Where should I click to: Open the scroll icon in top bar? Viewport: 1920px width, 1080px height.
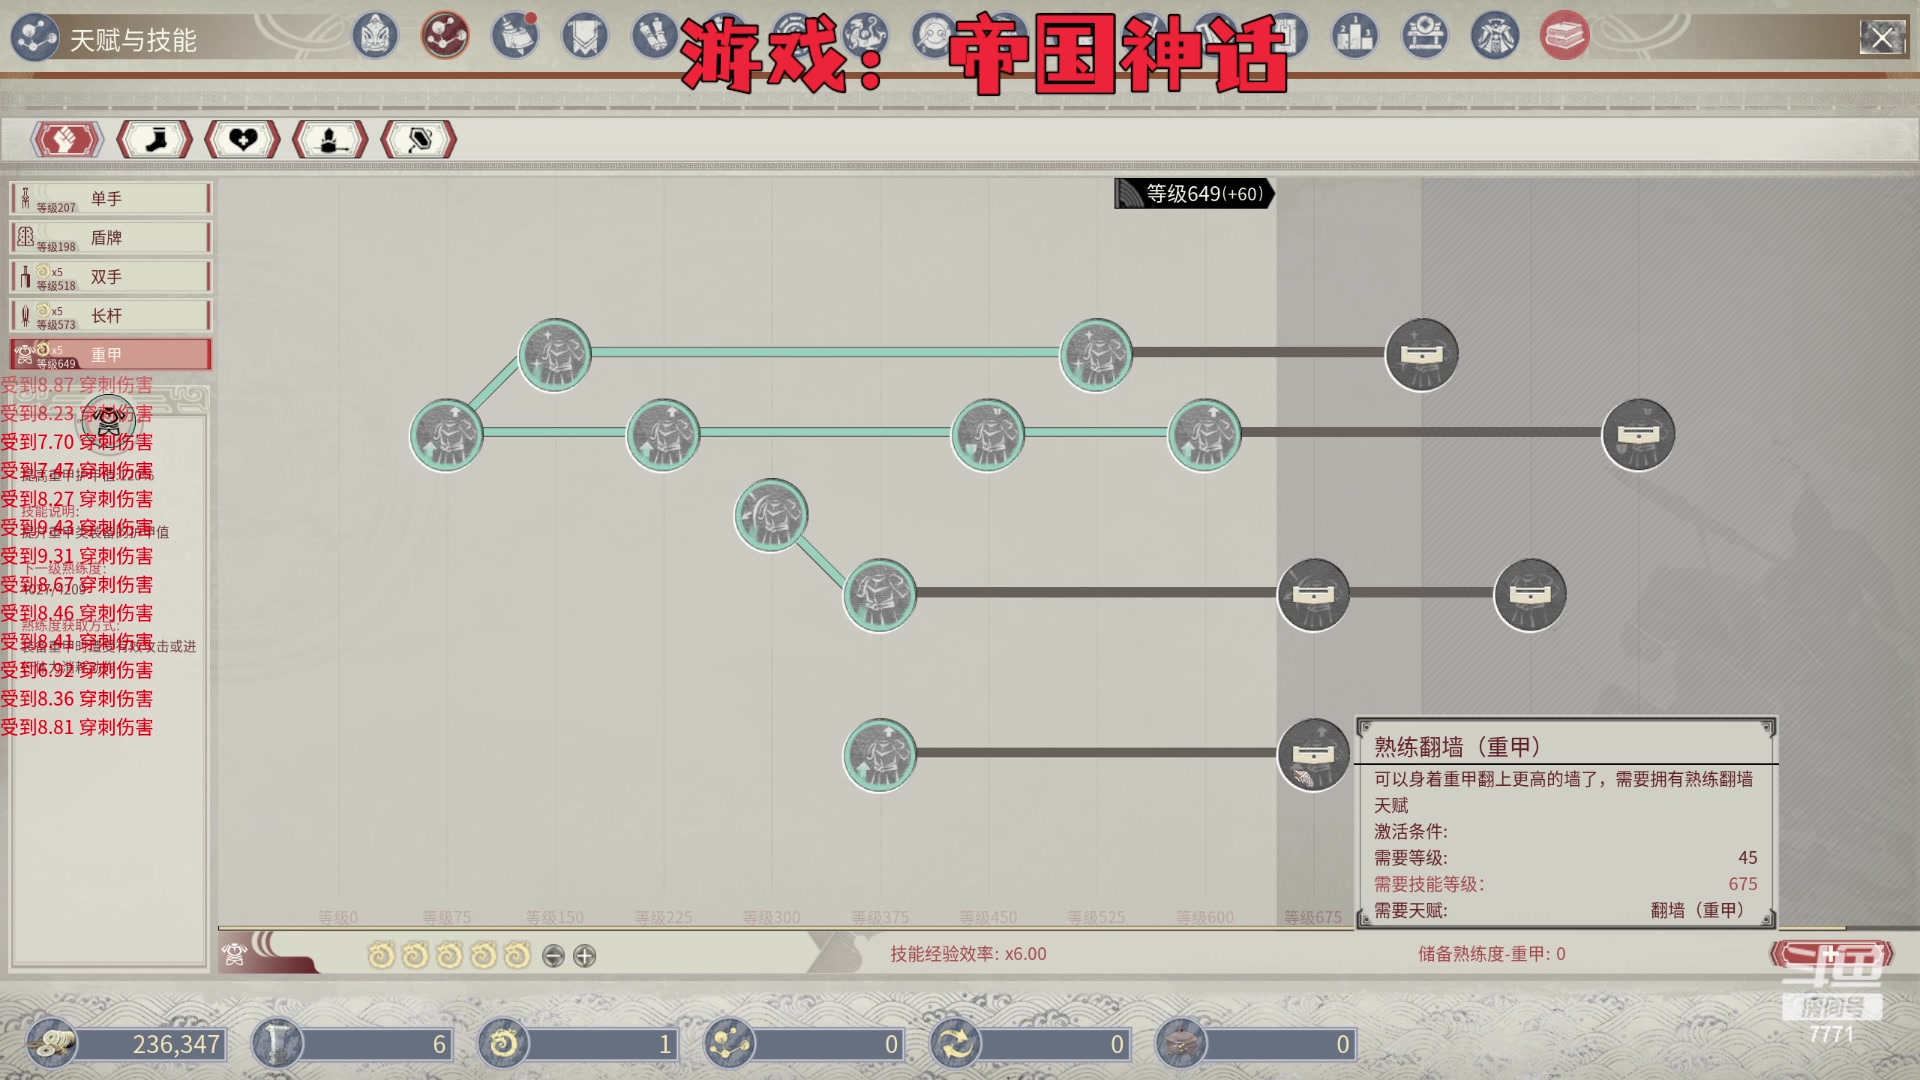655,37
